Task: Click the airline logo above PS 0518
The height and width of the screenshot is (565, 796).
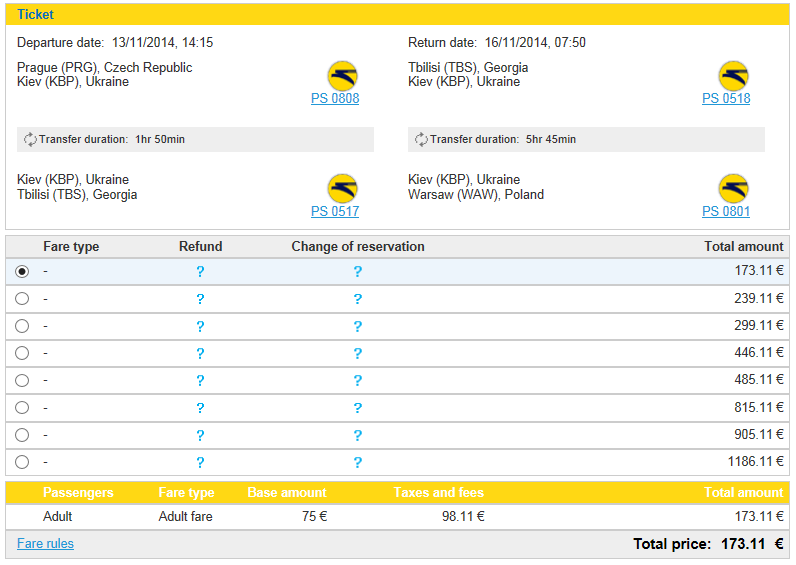Action: (x=734, y=76)
